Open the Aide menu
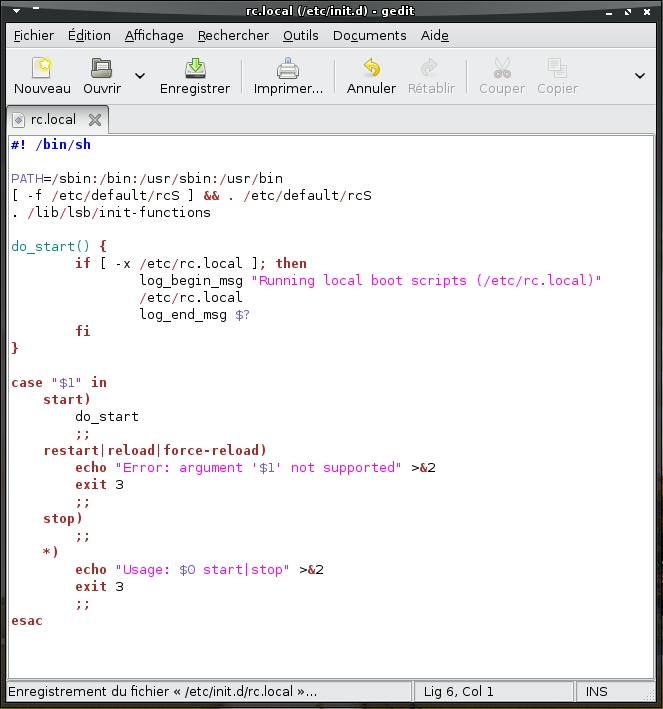Viewport: 663px width, 709px height. [435, 35]
